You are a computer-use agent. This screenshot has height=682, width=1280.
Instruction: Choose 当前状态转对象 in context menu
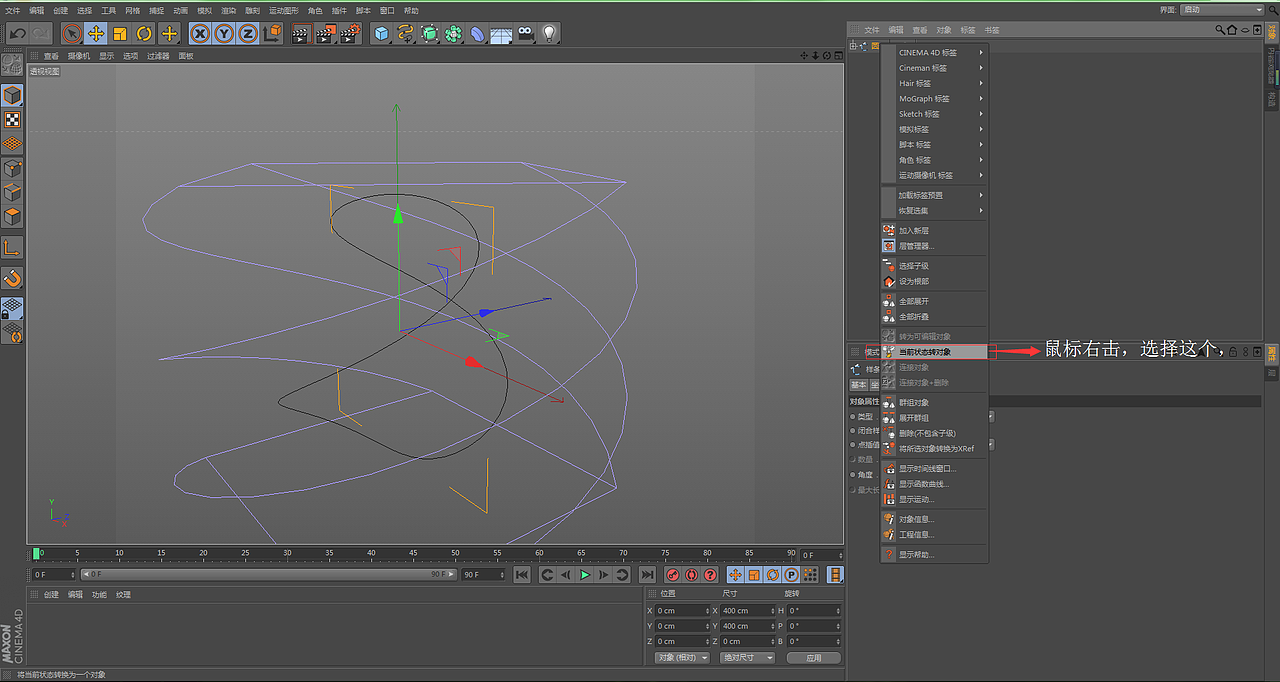click(935, 352)
